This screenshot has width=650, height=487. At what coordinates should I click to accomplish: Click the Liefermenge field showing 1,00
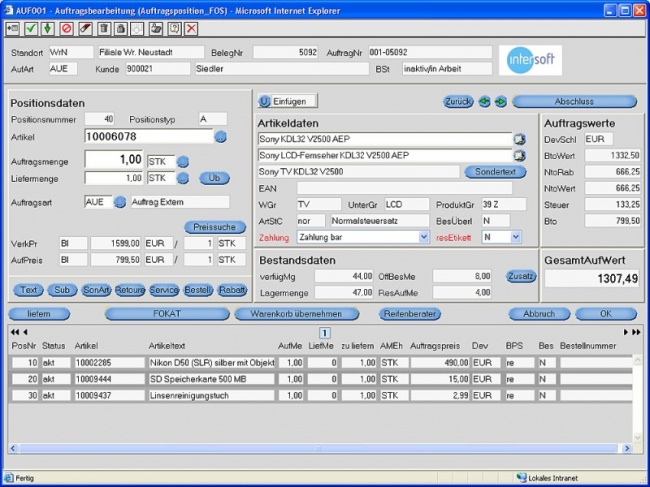click(x=114, y=178)
